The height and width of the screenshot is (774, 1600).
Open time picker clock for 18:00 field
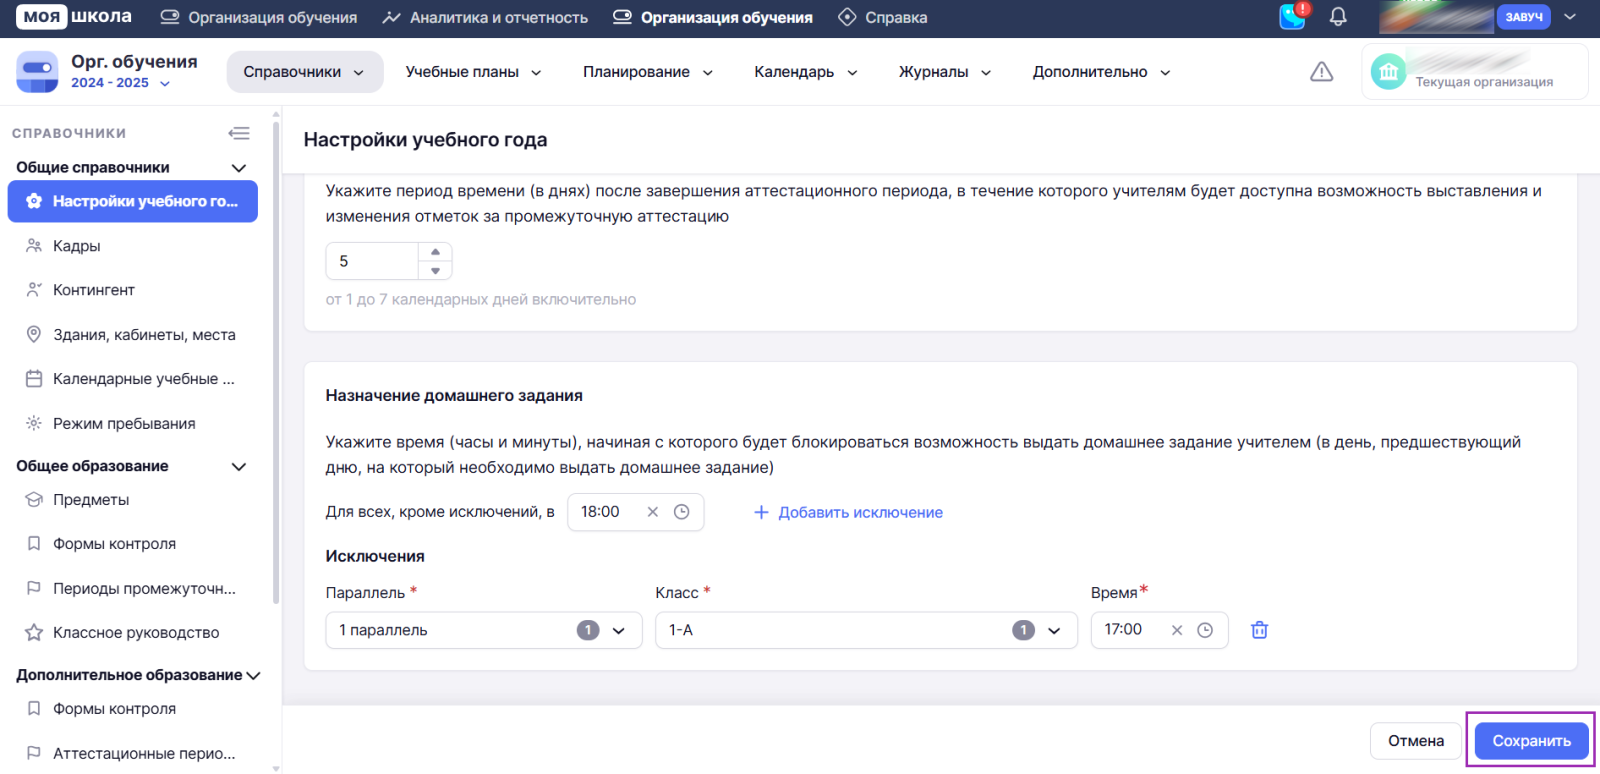click(682, 512)
